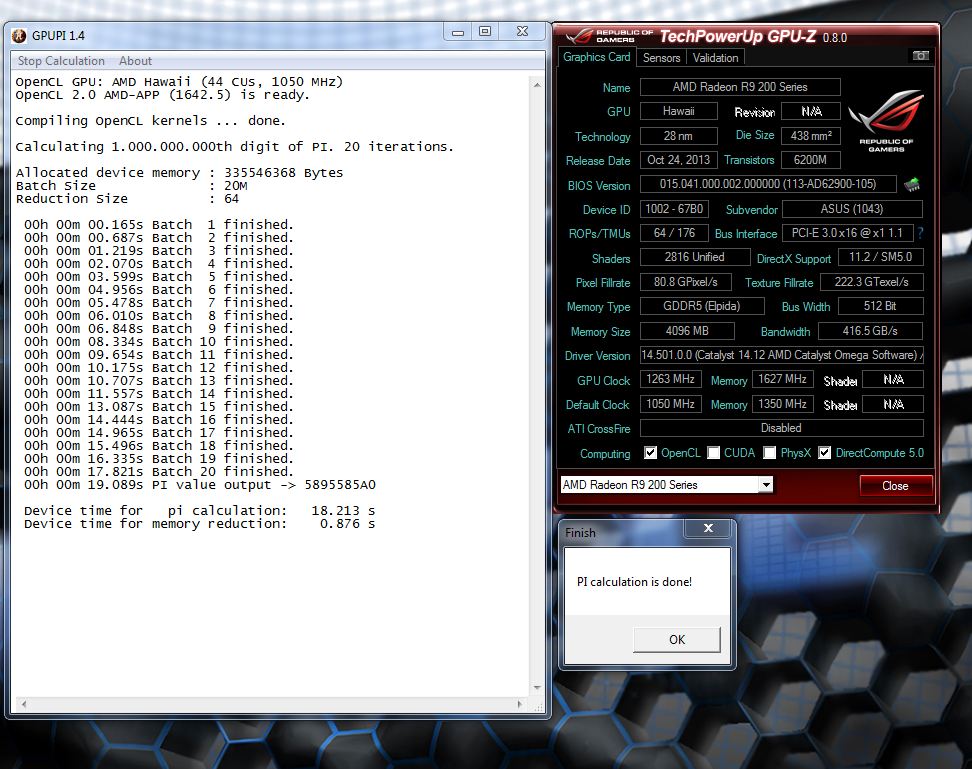Click the Driver Version field
The image size is (972, 769).
pos(782,355)
